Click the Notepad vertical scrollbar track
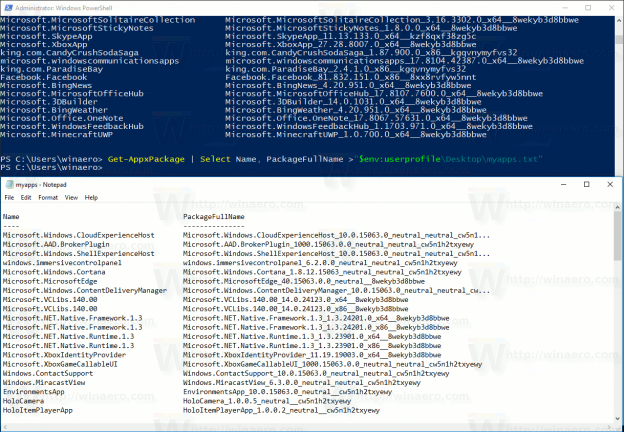This screenshot has width=624, height=432. click(616, 320)
